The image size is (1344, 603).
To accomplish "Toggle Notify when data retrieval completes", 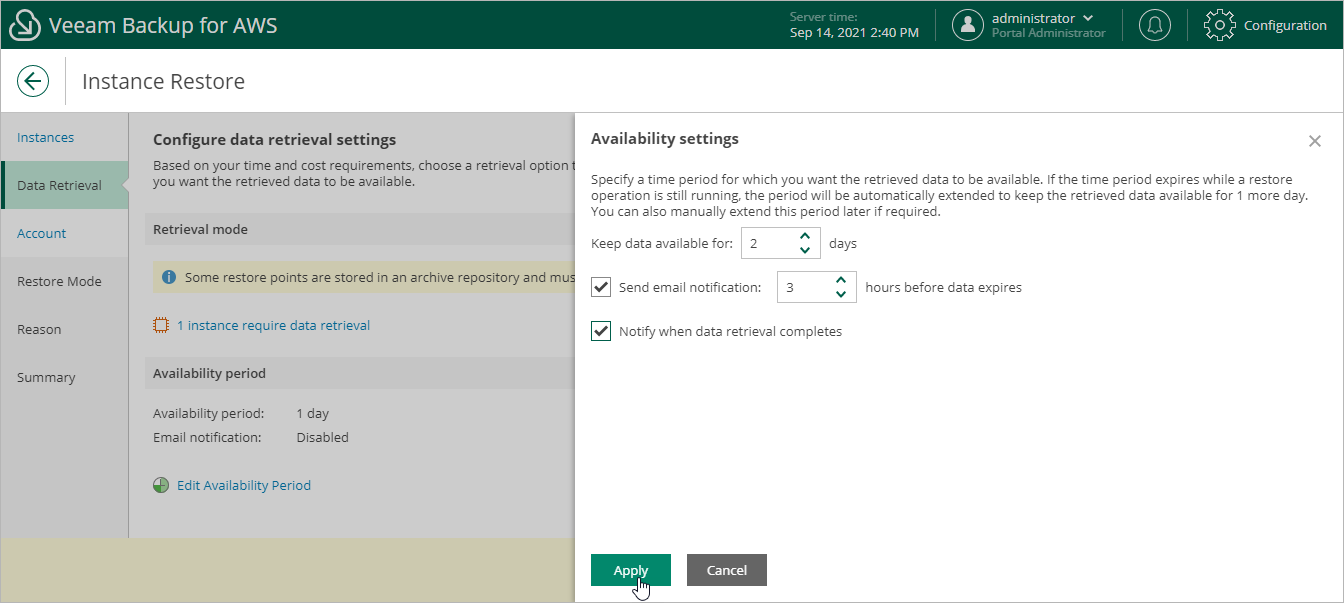I will point(601,331).
